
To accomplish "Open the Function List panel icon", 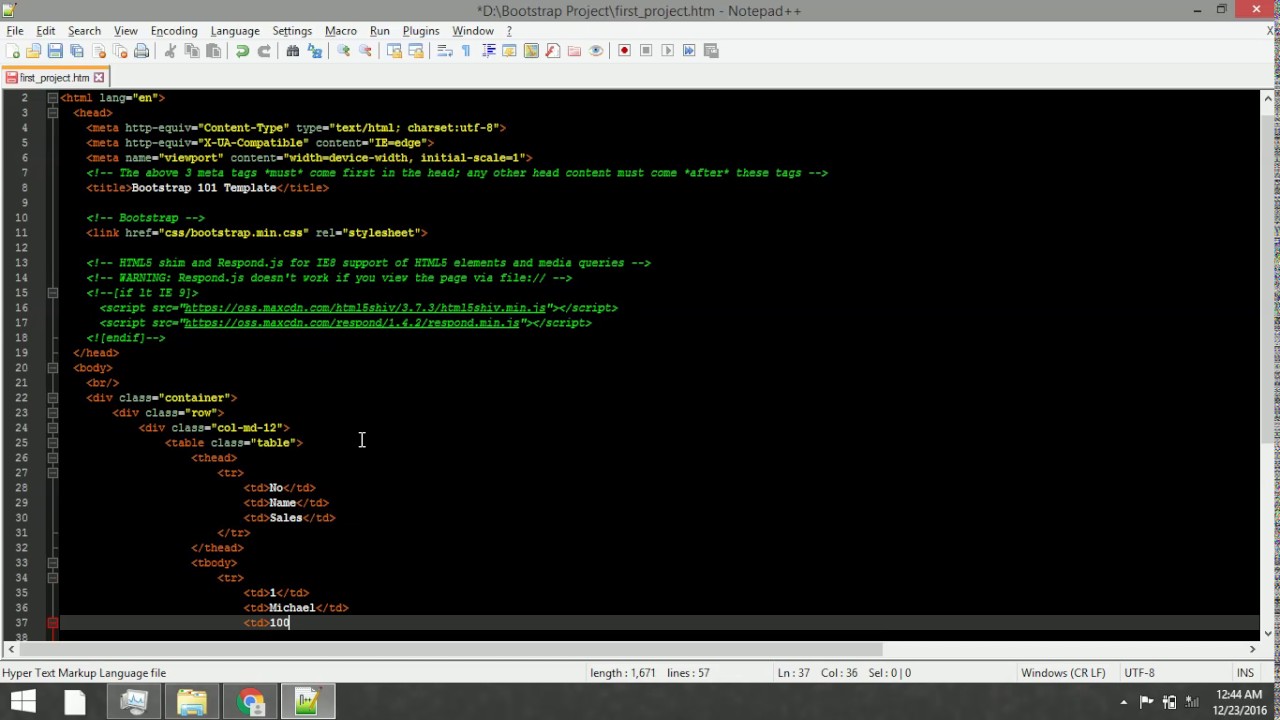I will point(552,51).
